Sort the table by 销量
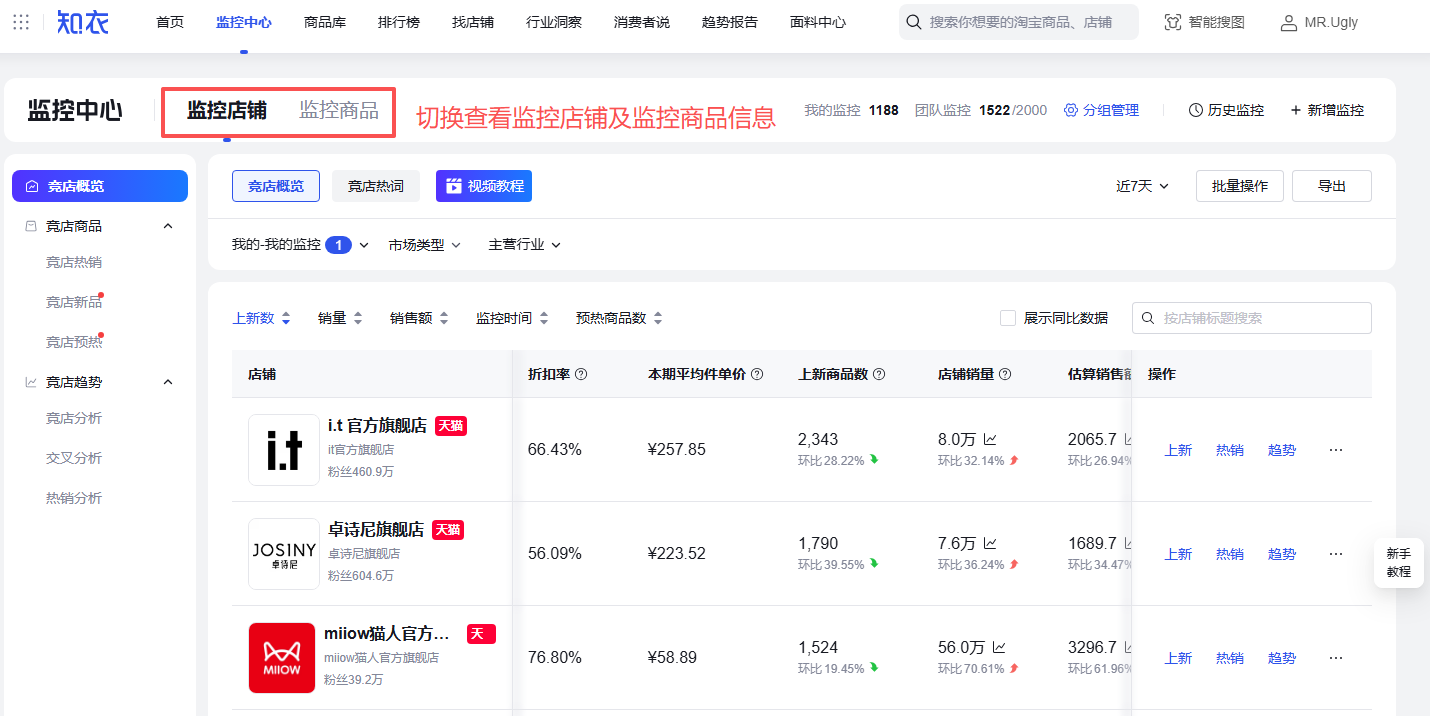 [x=341, y=318]
